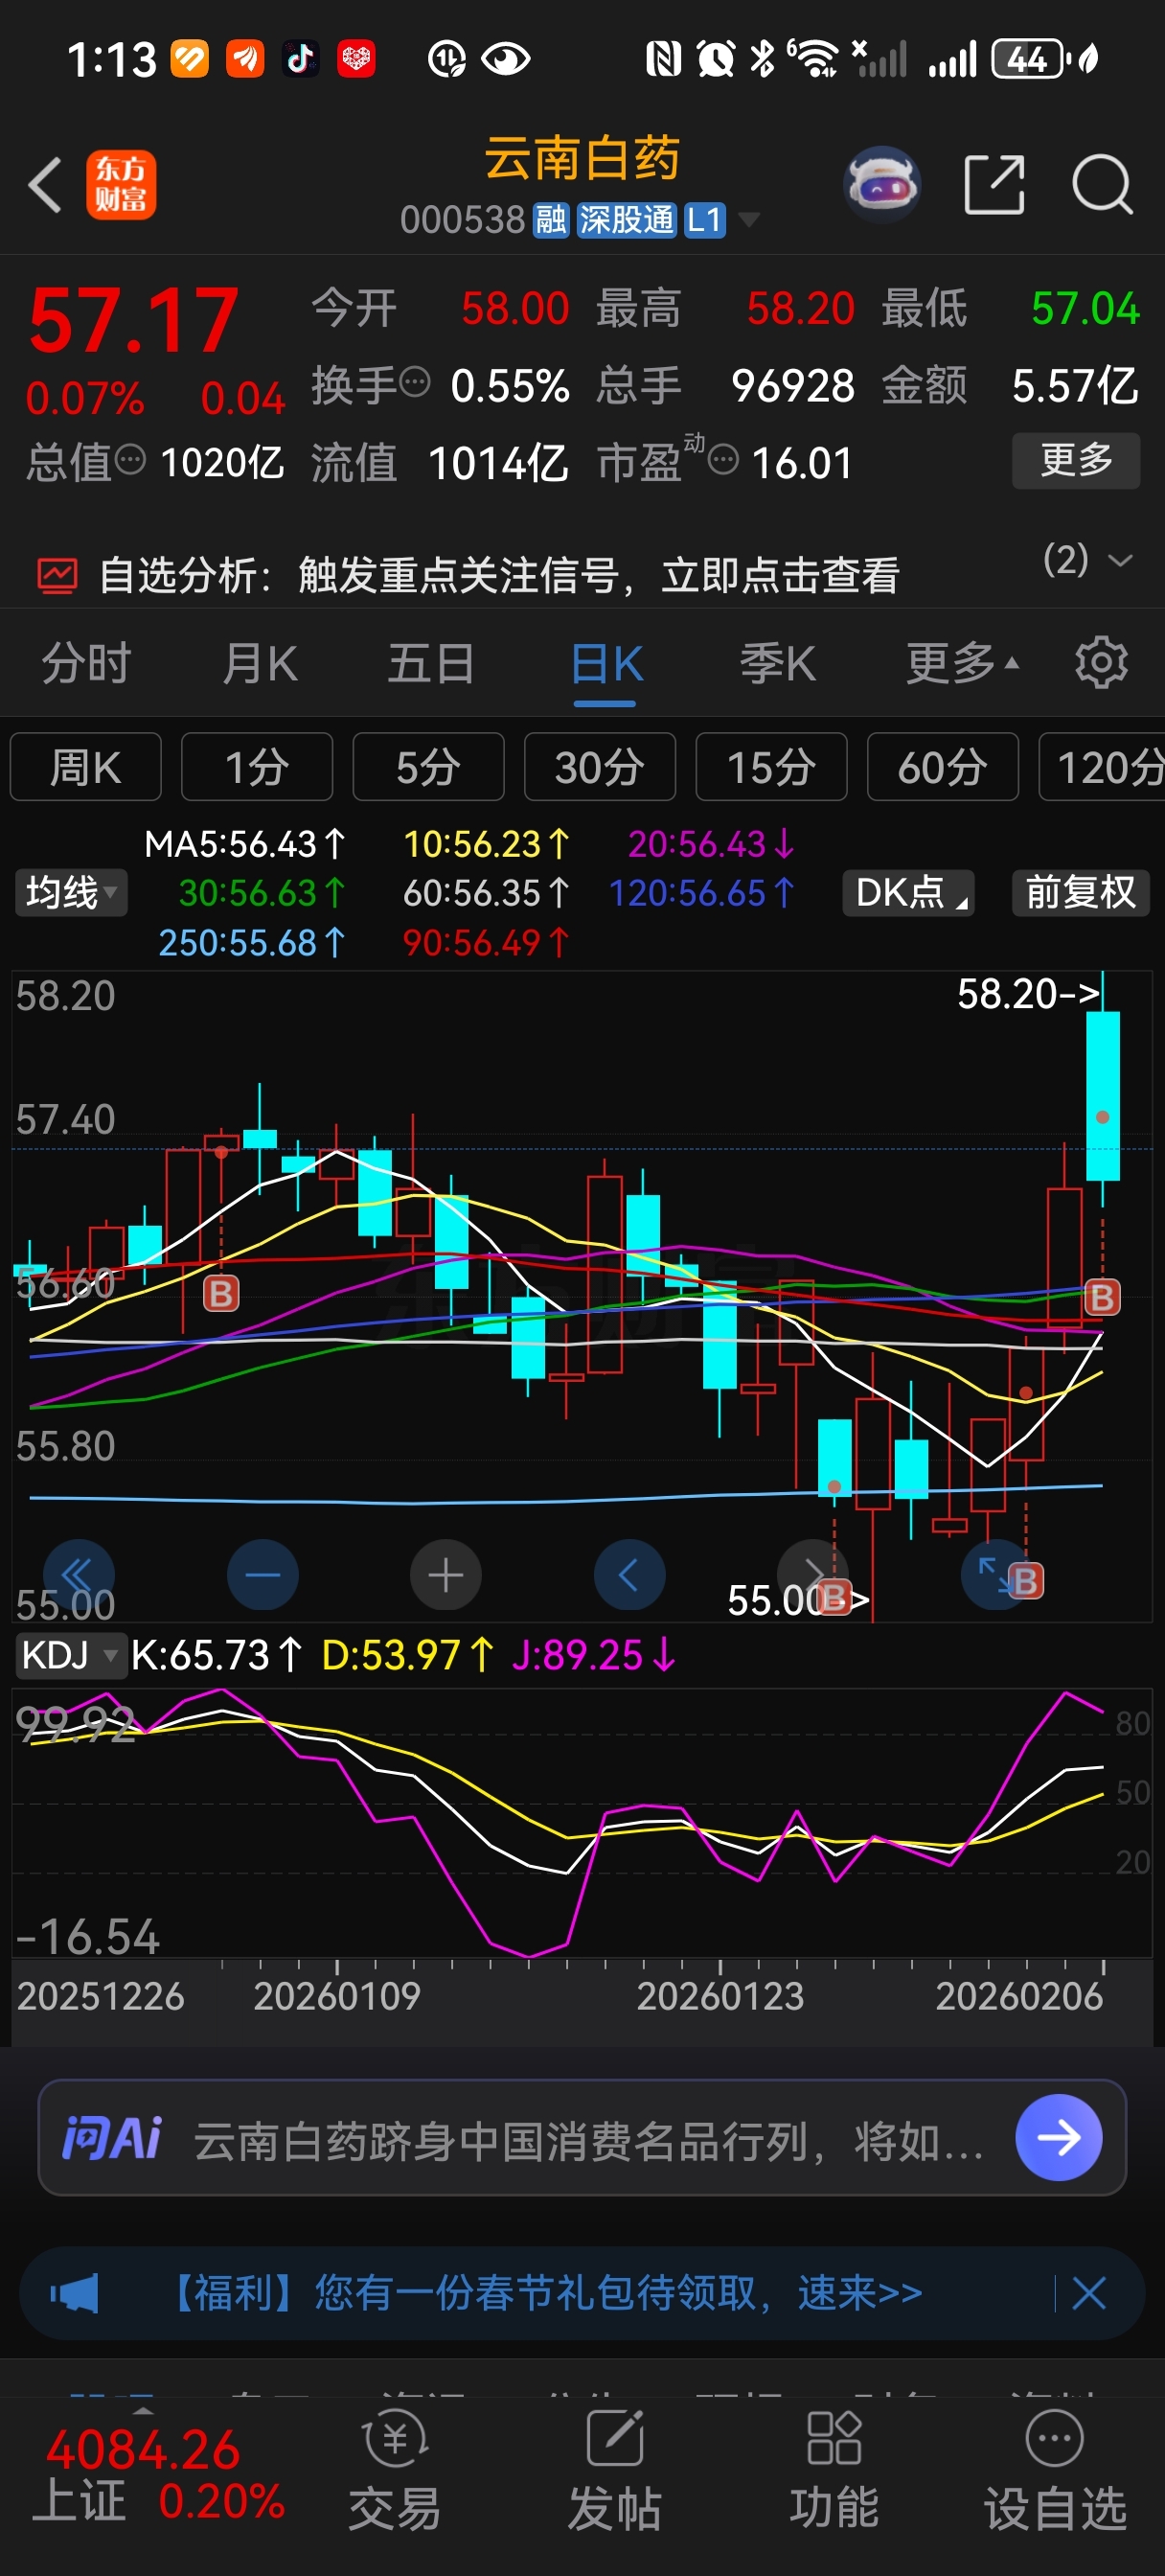This screenshot has width=1165, height=2576.
Task: Tap the L1 level tag
Action: click(704, 220)
